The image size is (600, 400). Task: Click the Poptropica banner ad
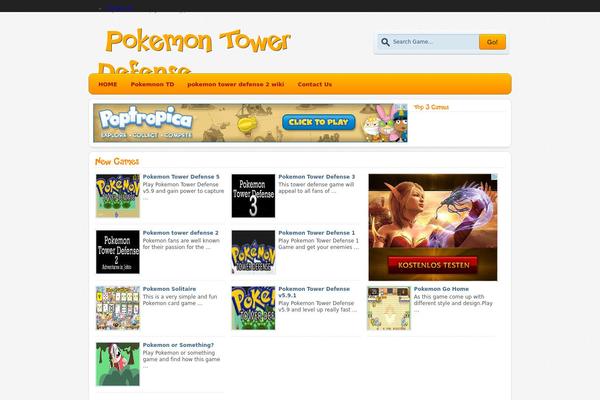click(x=250, y=123)
